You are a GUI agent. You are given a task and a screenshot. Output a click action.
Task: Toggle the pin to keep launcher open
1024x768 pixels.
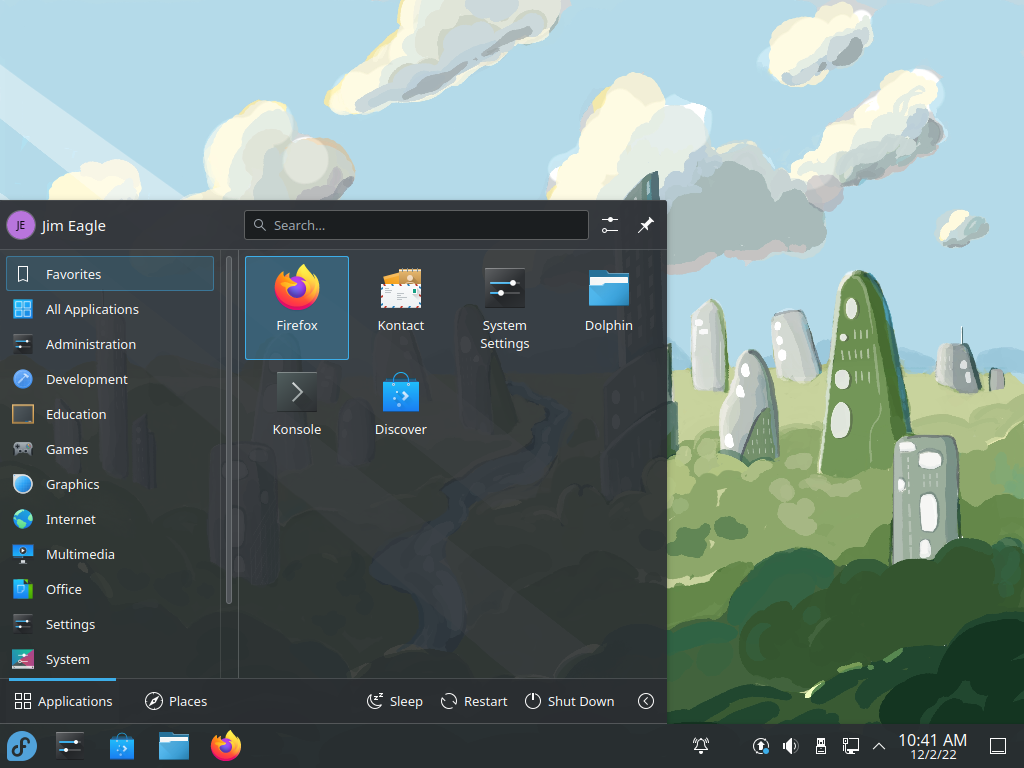click(645, 225)
